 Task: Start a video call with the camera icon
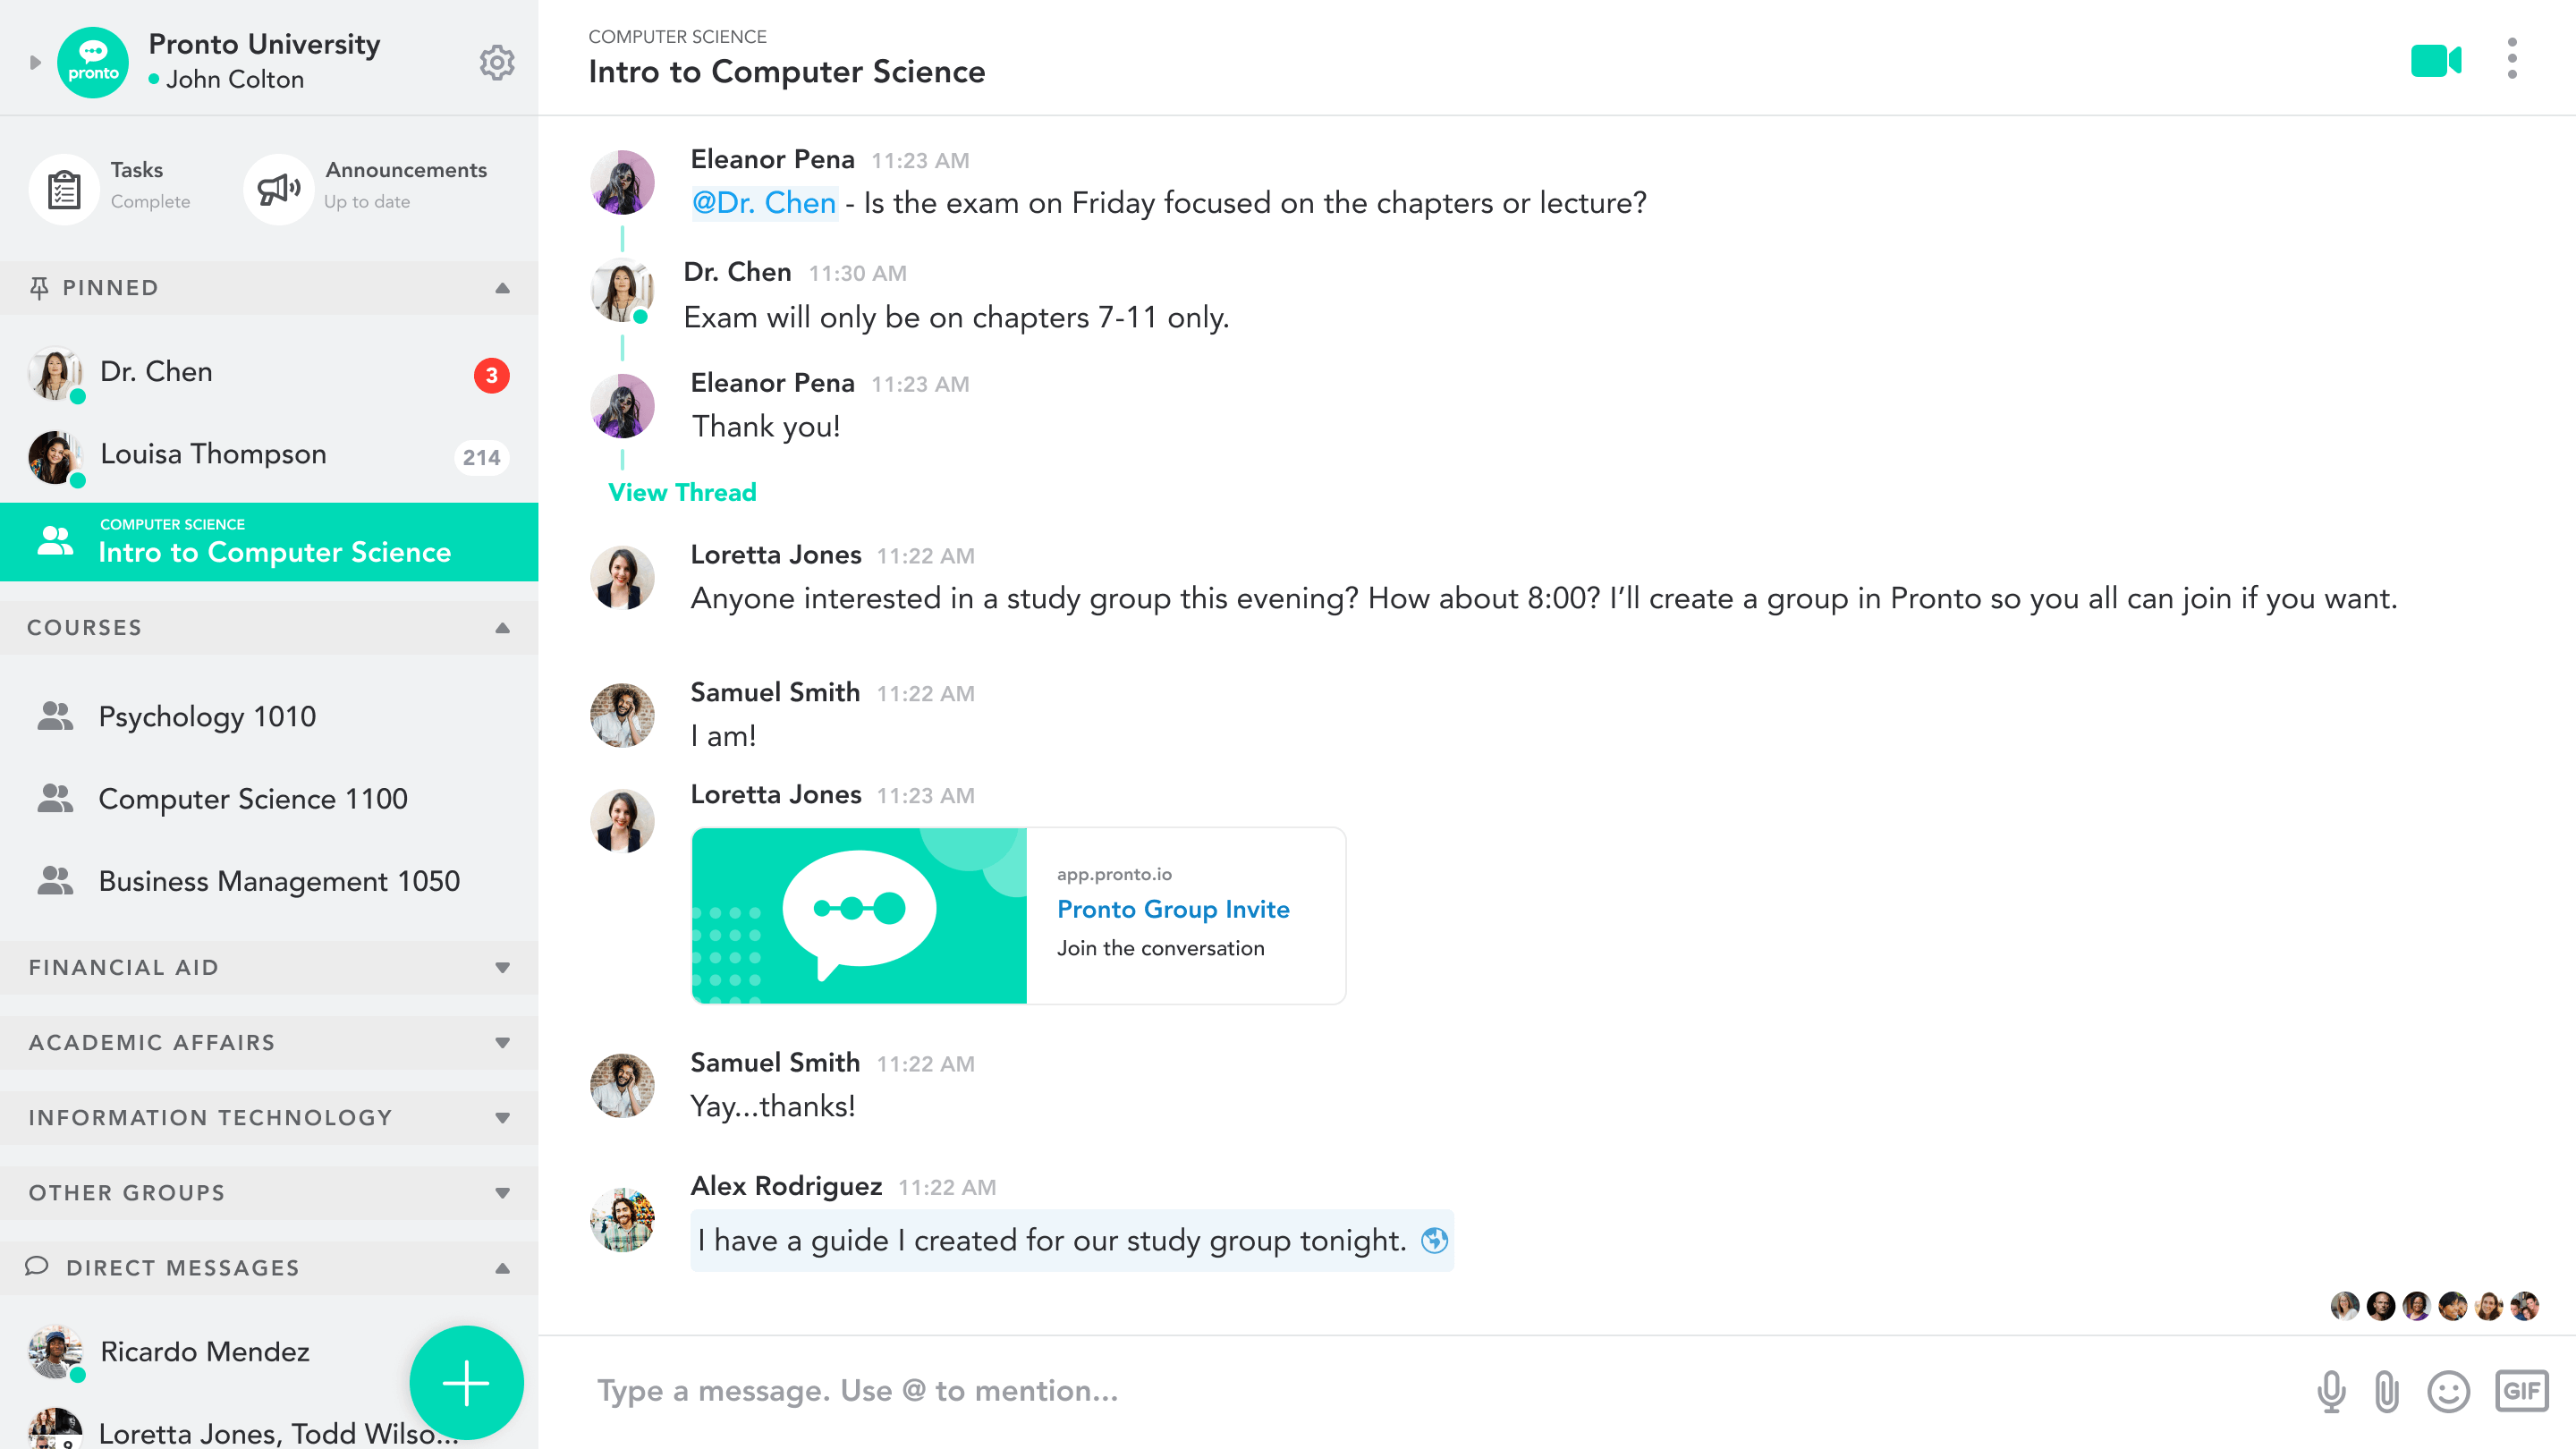pos(2435,60)
